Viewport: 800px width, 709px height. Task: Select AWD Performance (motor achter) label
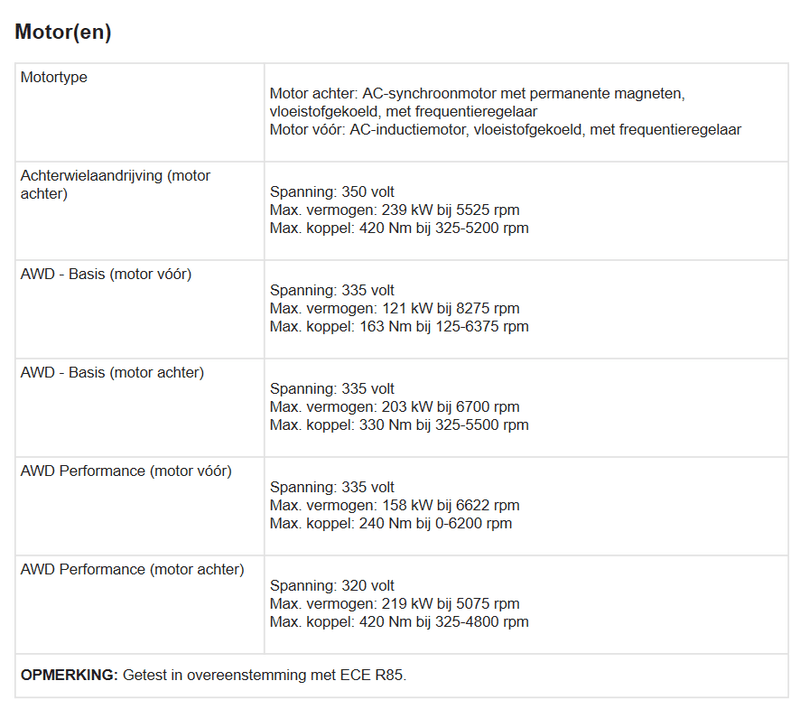click(x=132, y=569)
